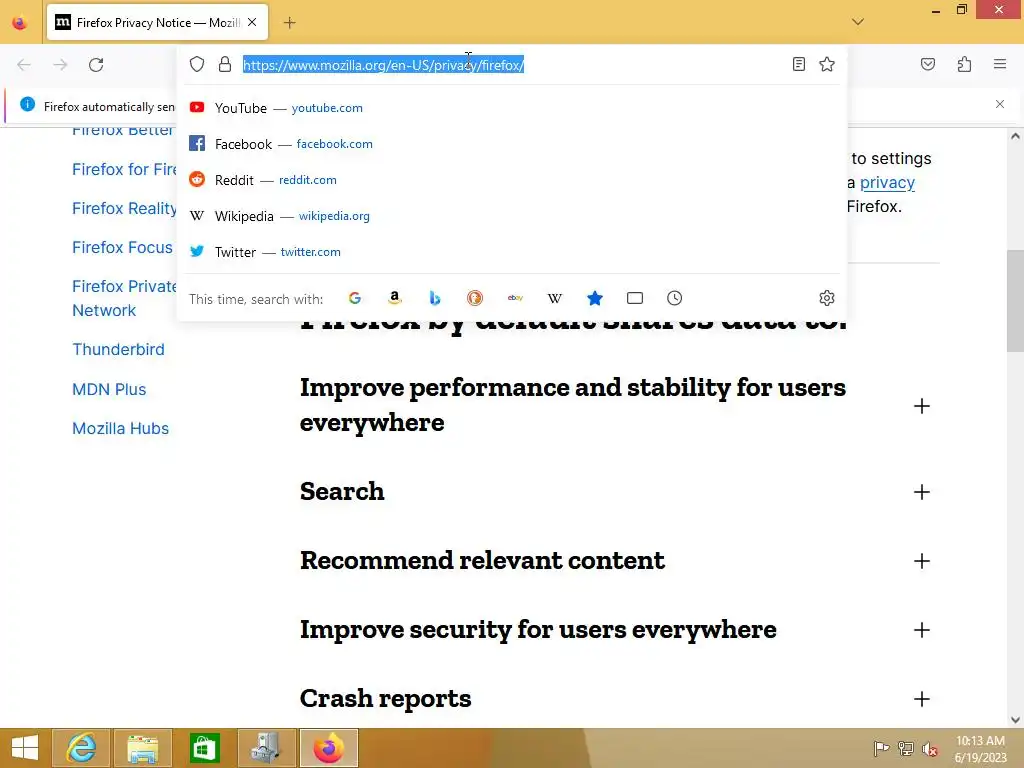Expand Improve performance and stability section
Image resolution: width=1024 pixels, height=768 pixels.
click(921, 406)
